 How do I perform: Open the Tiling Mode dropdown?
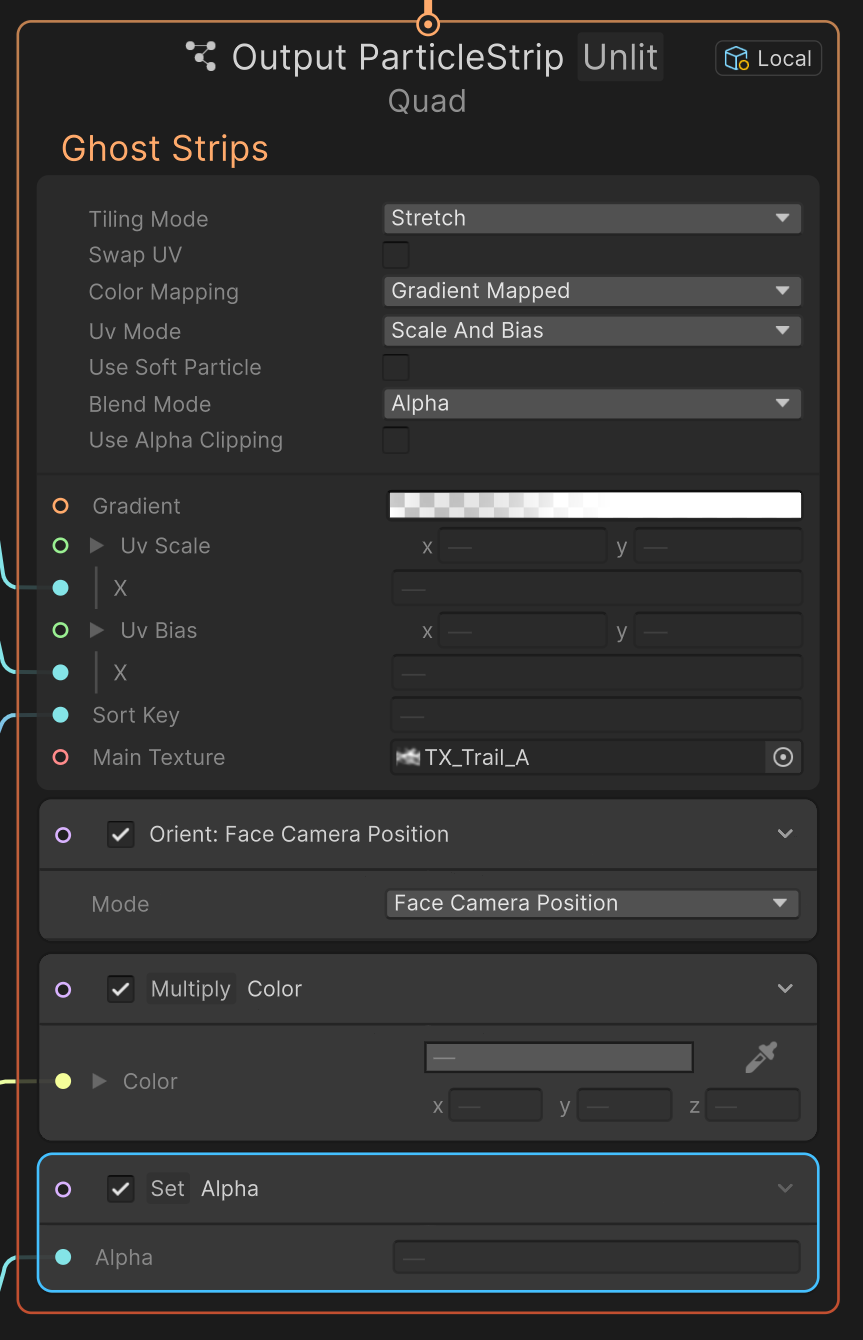coord(592,218)
